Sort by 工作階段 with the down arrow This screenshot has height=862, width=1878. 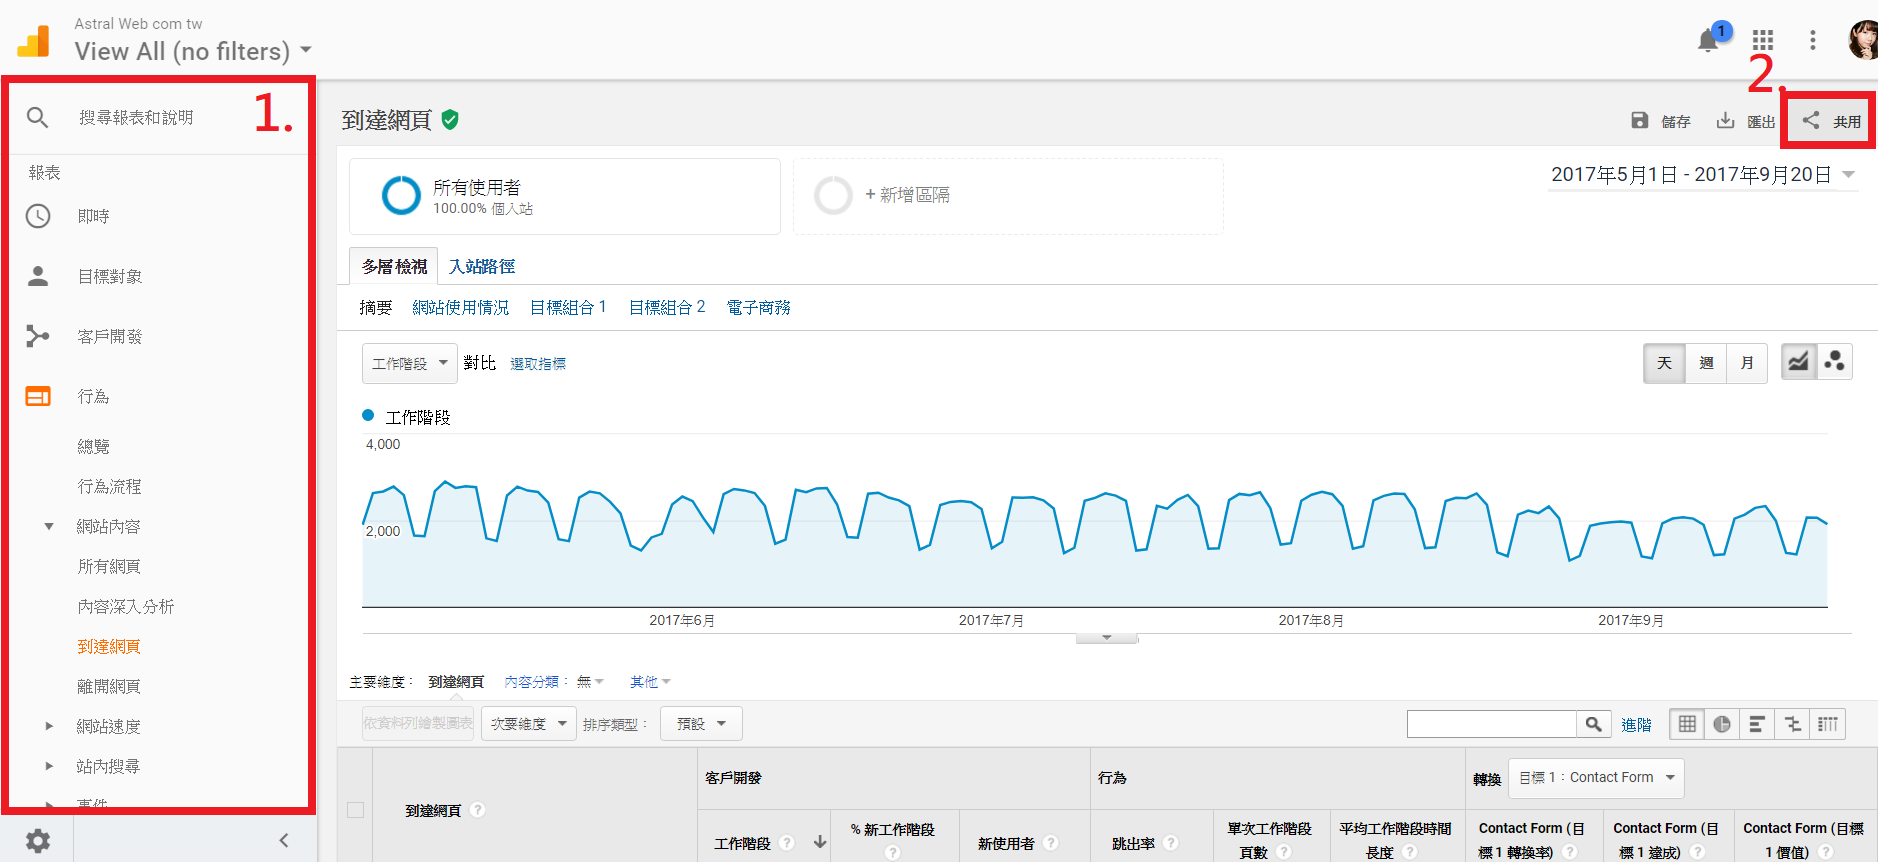click(820, 842)
